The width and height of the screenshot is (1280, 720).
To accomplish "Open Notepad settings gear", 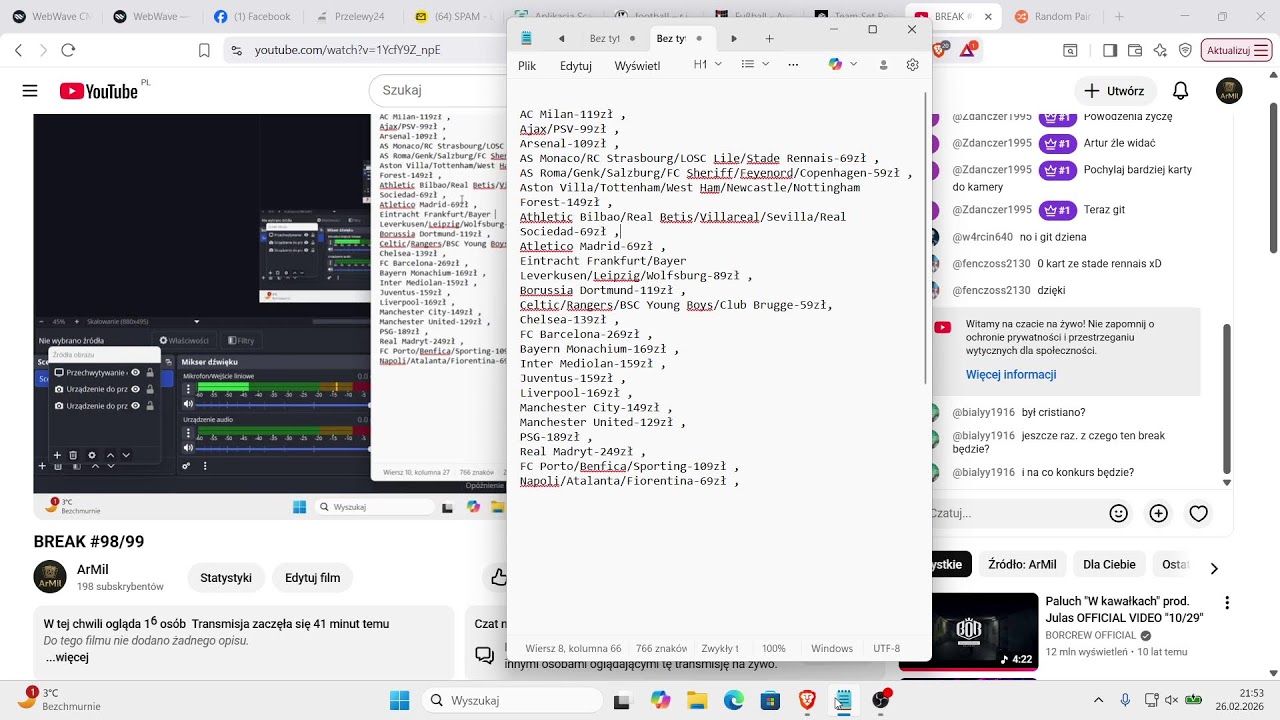I will tap(912, 65).
